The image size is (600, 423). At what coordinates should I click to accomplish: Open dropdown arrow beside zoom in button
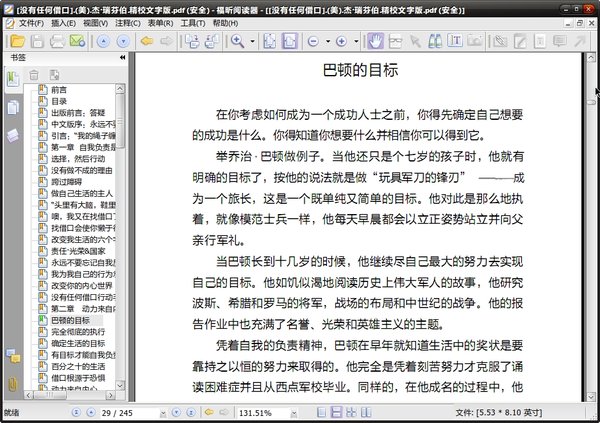pyautogui.click(x=356, y=41)
